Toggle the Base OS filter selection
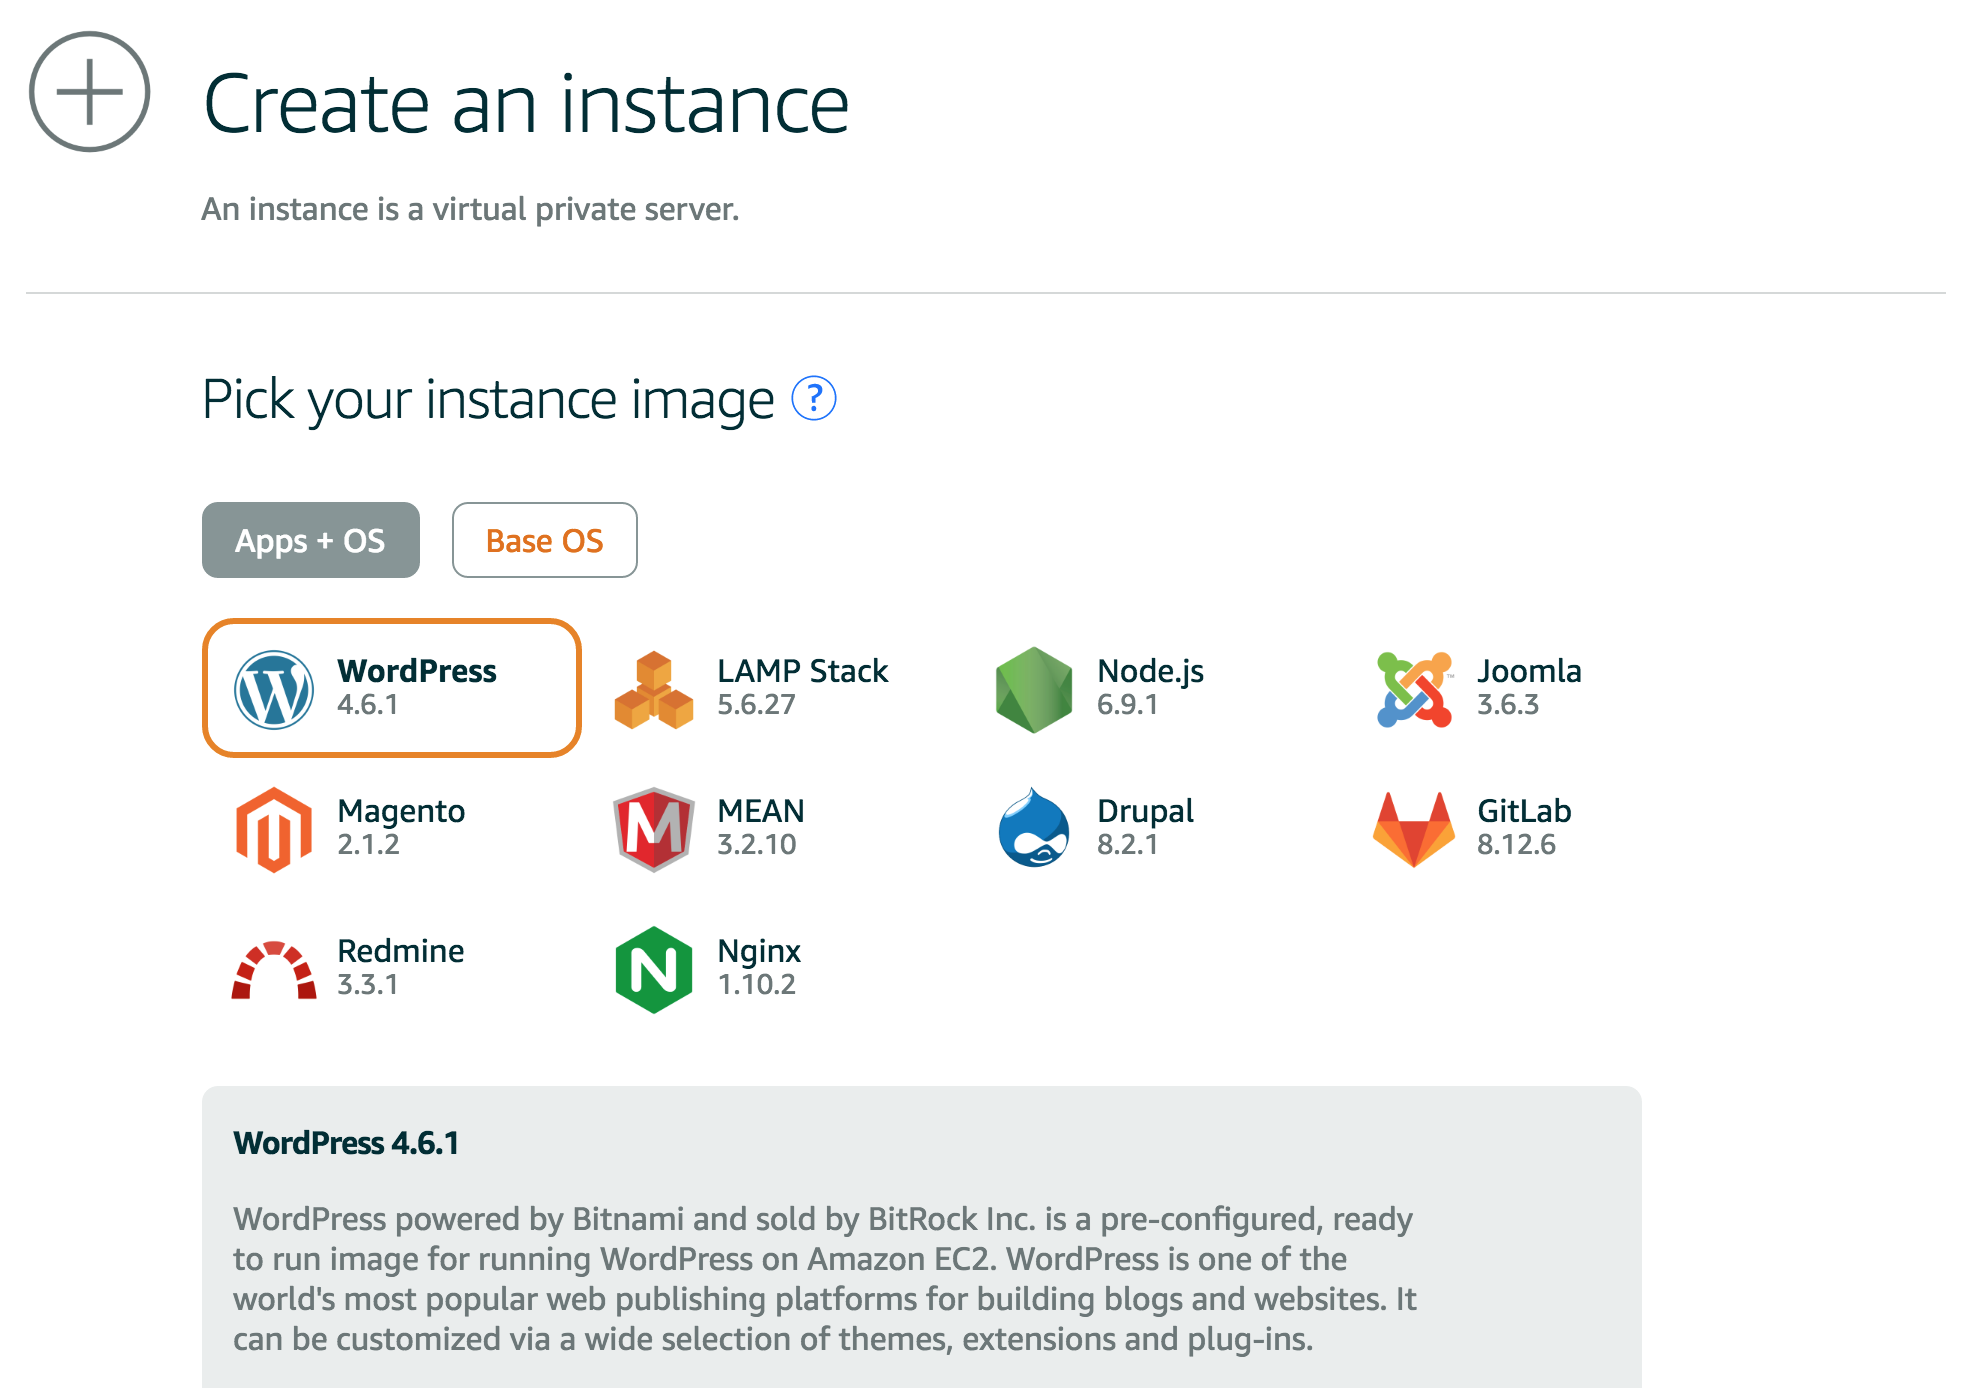The width and height of the screenshot is (1964, 1388). 544,541
